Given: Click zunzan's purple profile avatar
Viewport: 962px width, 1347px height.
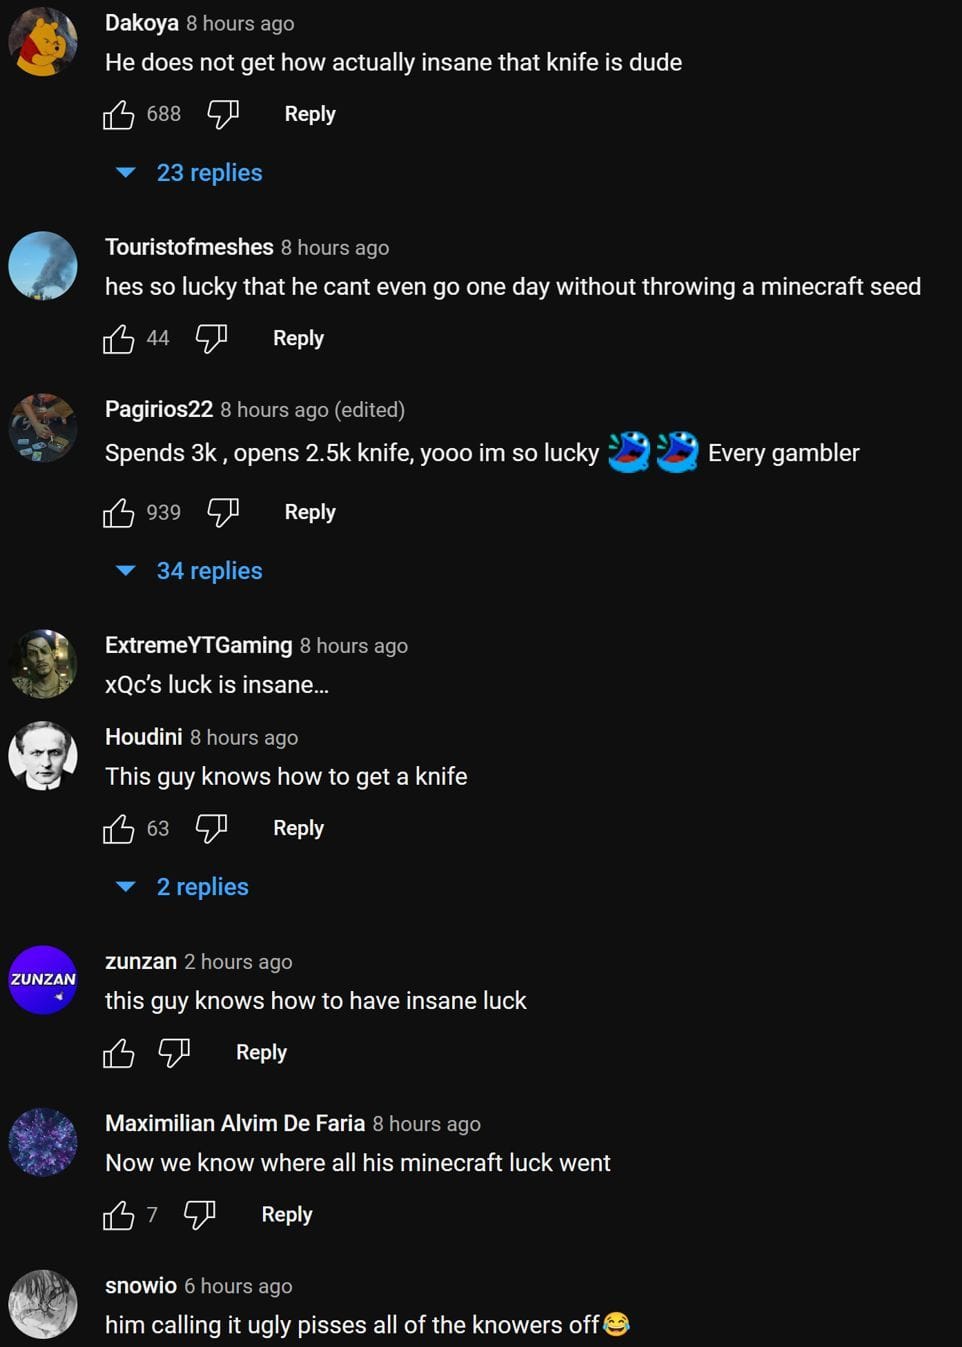Looking at the screenshot, I should (x=43, y=980).
